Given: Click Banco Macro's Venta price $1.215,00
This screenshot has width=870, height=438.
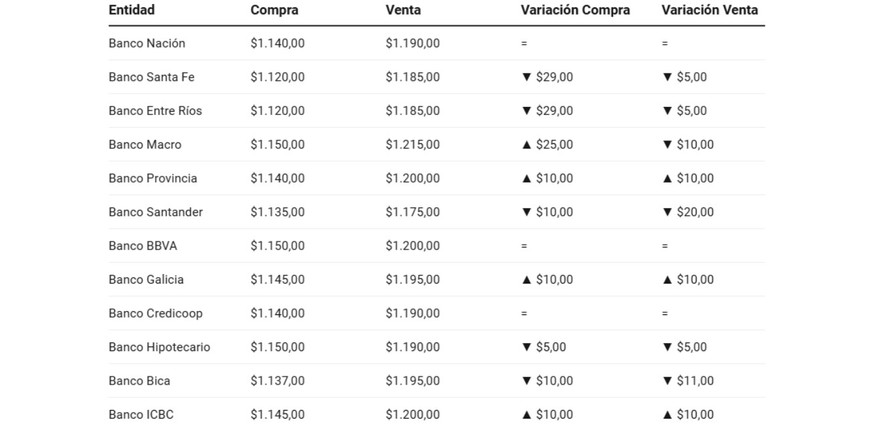Looking at the screenshot, I should (412, 145).
